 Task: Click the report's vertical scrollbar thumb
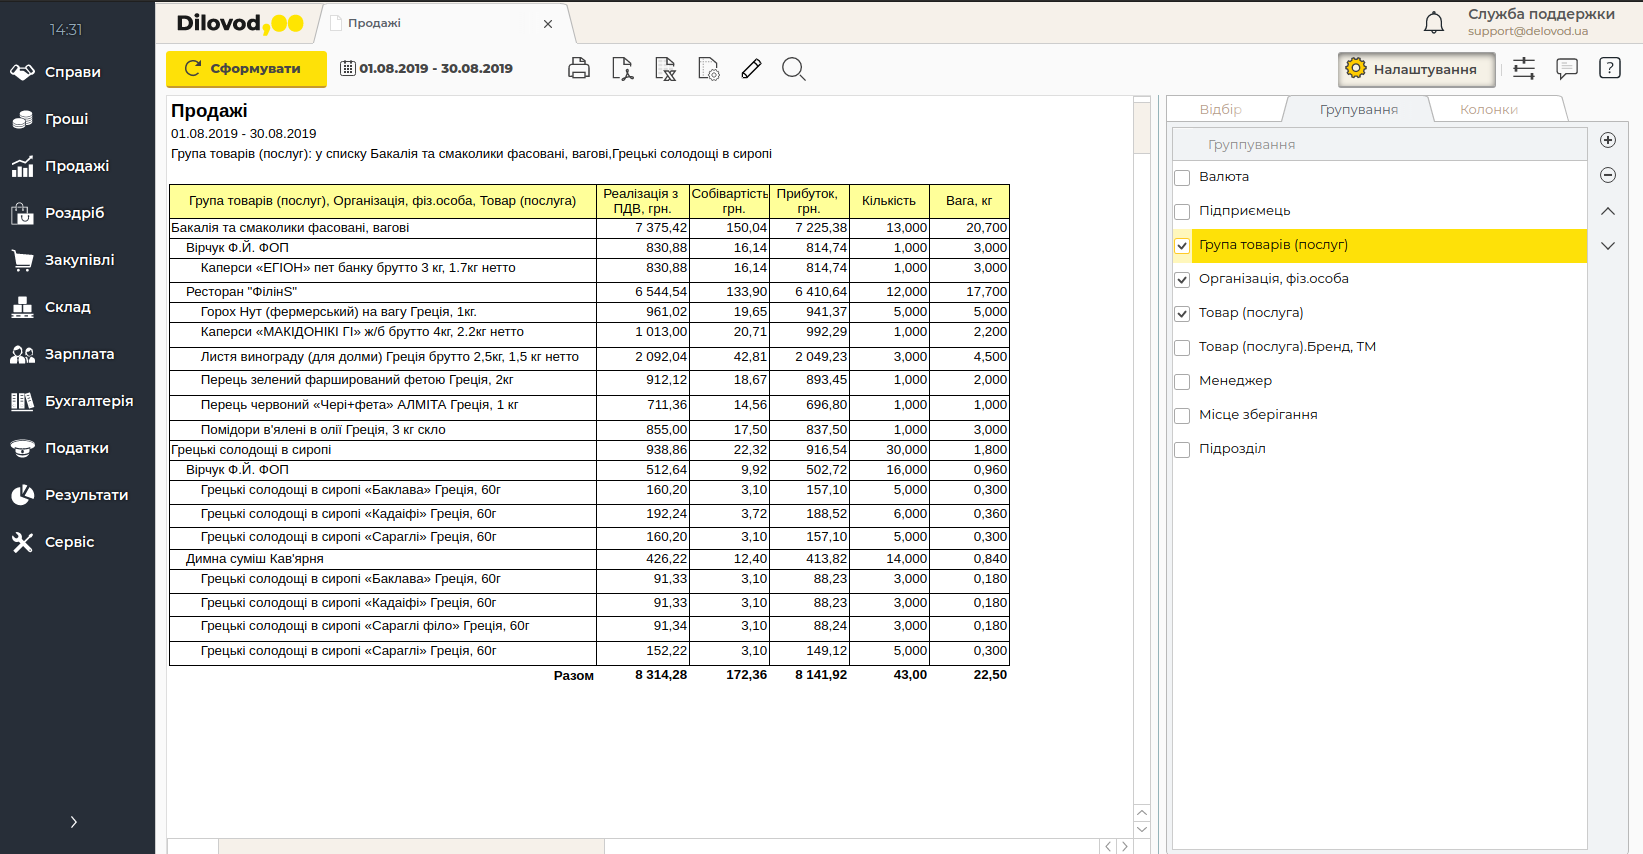coord(1141,127)
